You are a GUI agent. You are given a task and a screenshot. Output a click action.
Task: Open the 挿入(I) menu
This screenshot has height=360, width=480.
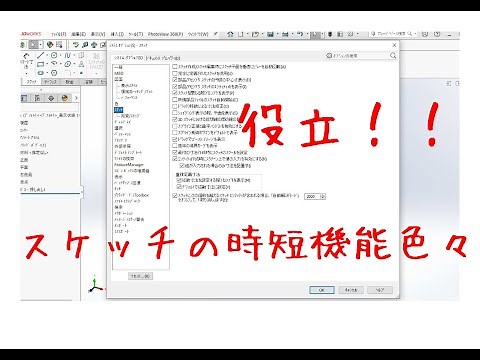click(117, 34)
